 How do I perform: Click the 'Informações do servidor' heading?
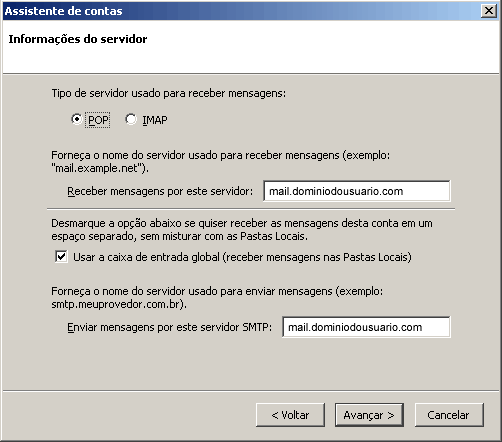point(78,39)
